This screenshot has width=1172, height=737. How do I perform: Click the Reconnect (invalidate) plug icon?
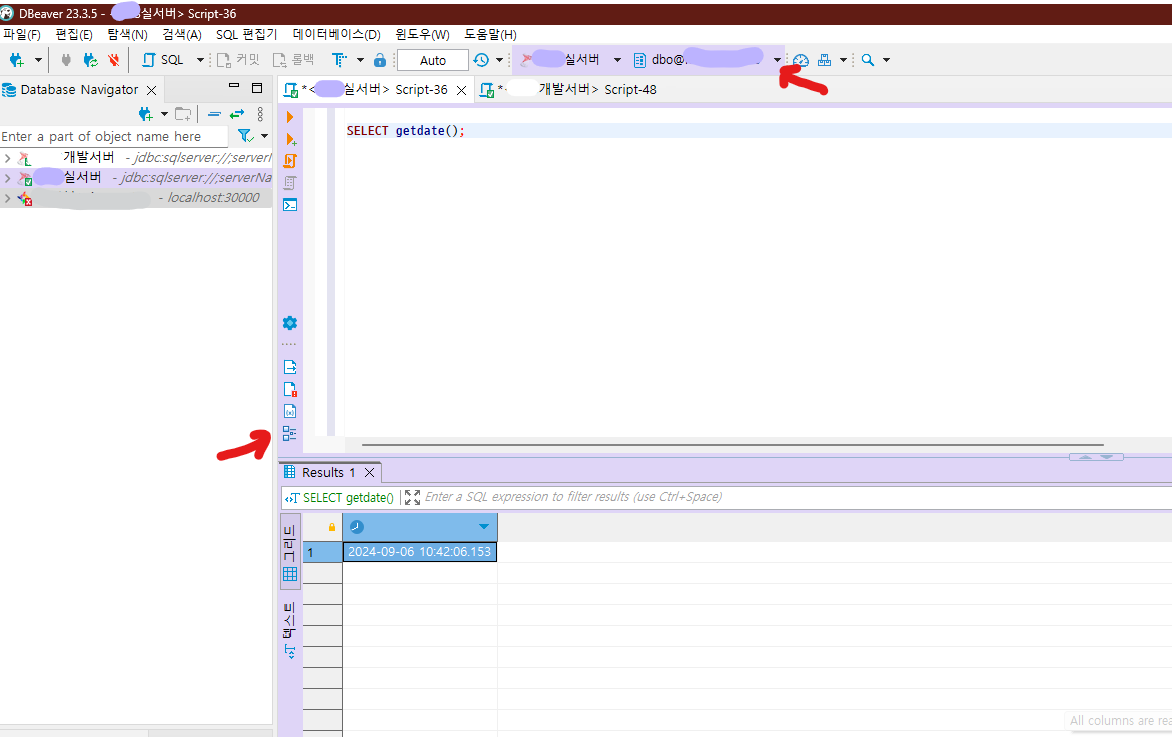tap(90, 60)
